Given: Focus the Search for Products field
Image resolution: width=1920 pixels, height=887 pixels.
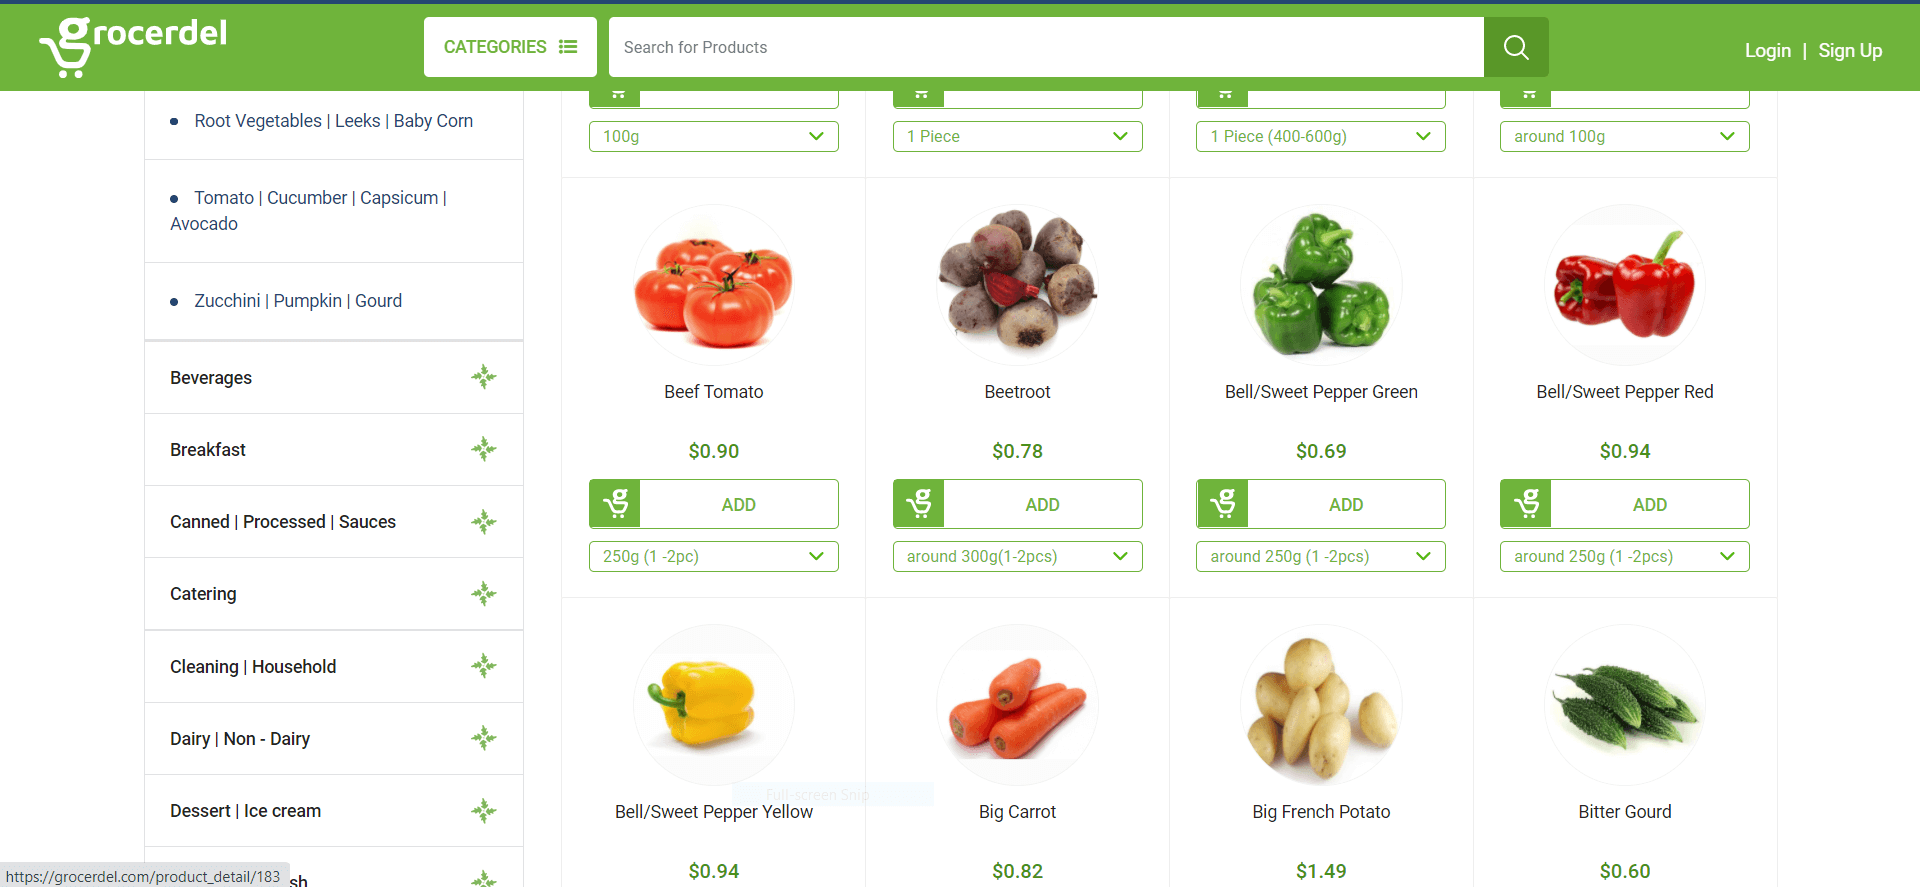Looking at the screenshot, I should [1046, 47].
